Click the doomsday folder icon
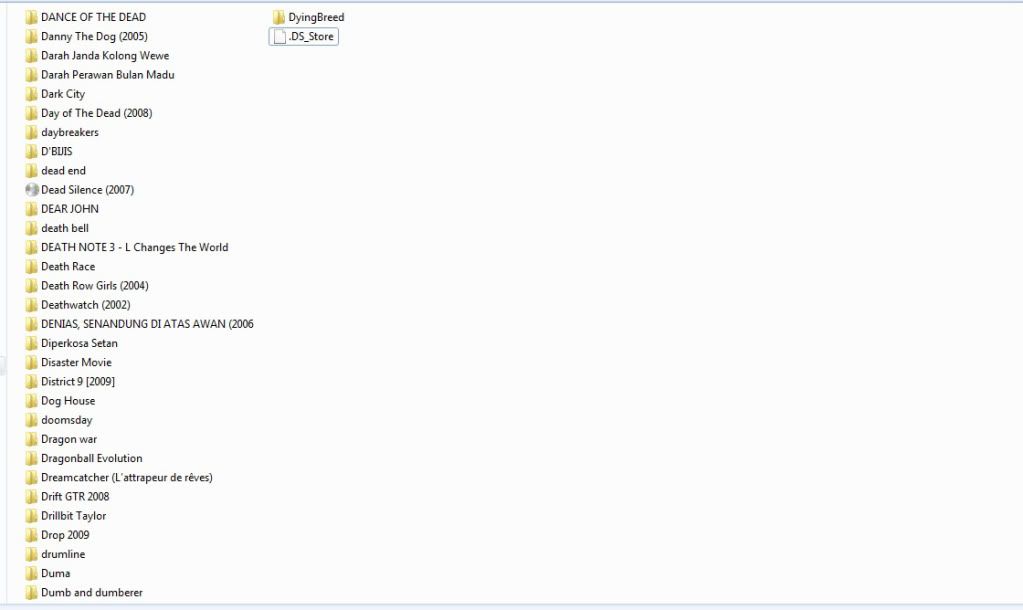The width and height of the screenshot is (1023, 610). (x=31, y=420)
